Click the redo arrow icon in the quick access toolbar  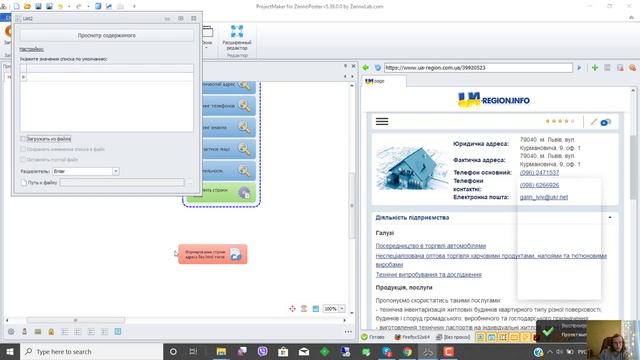(x=79, y=6)
